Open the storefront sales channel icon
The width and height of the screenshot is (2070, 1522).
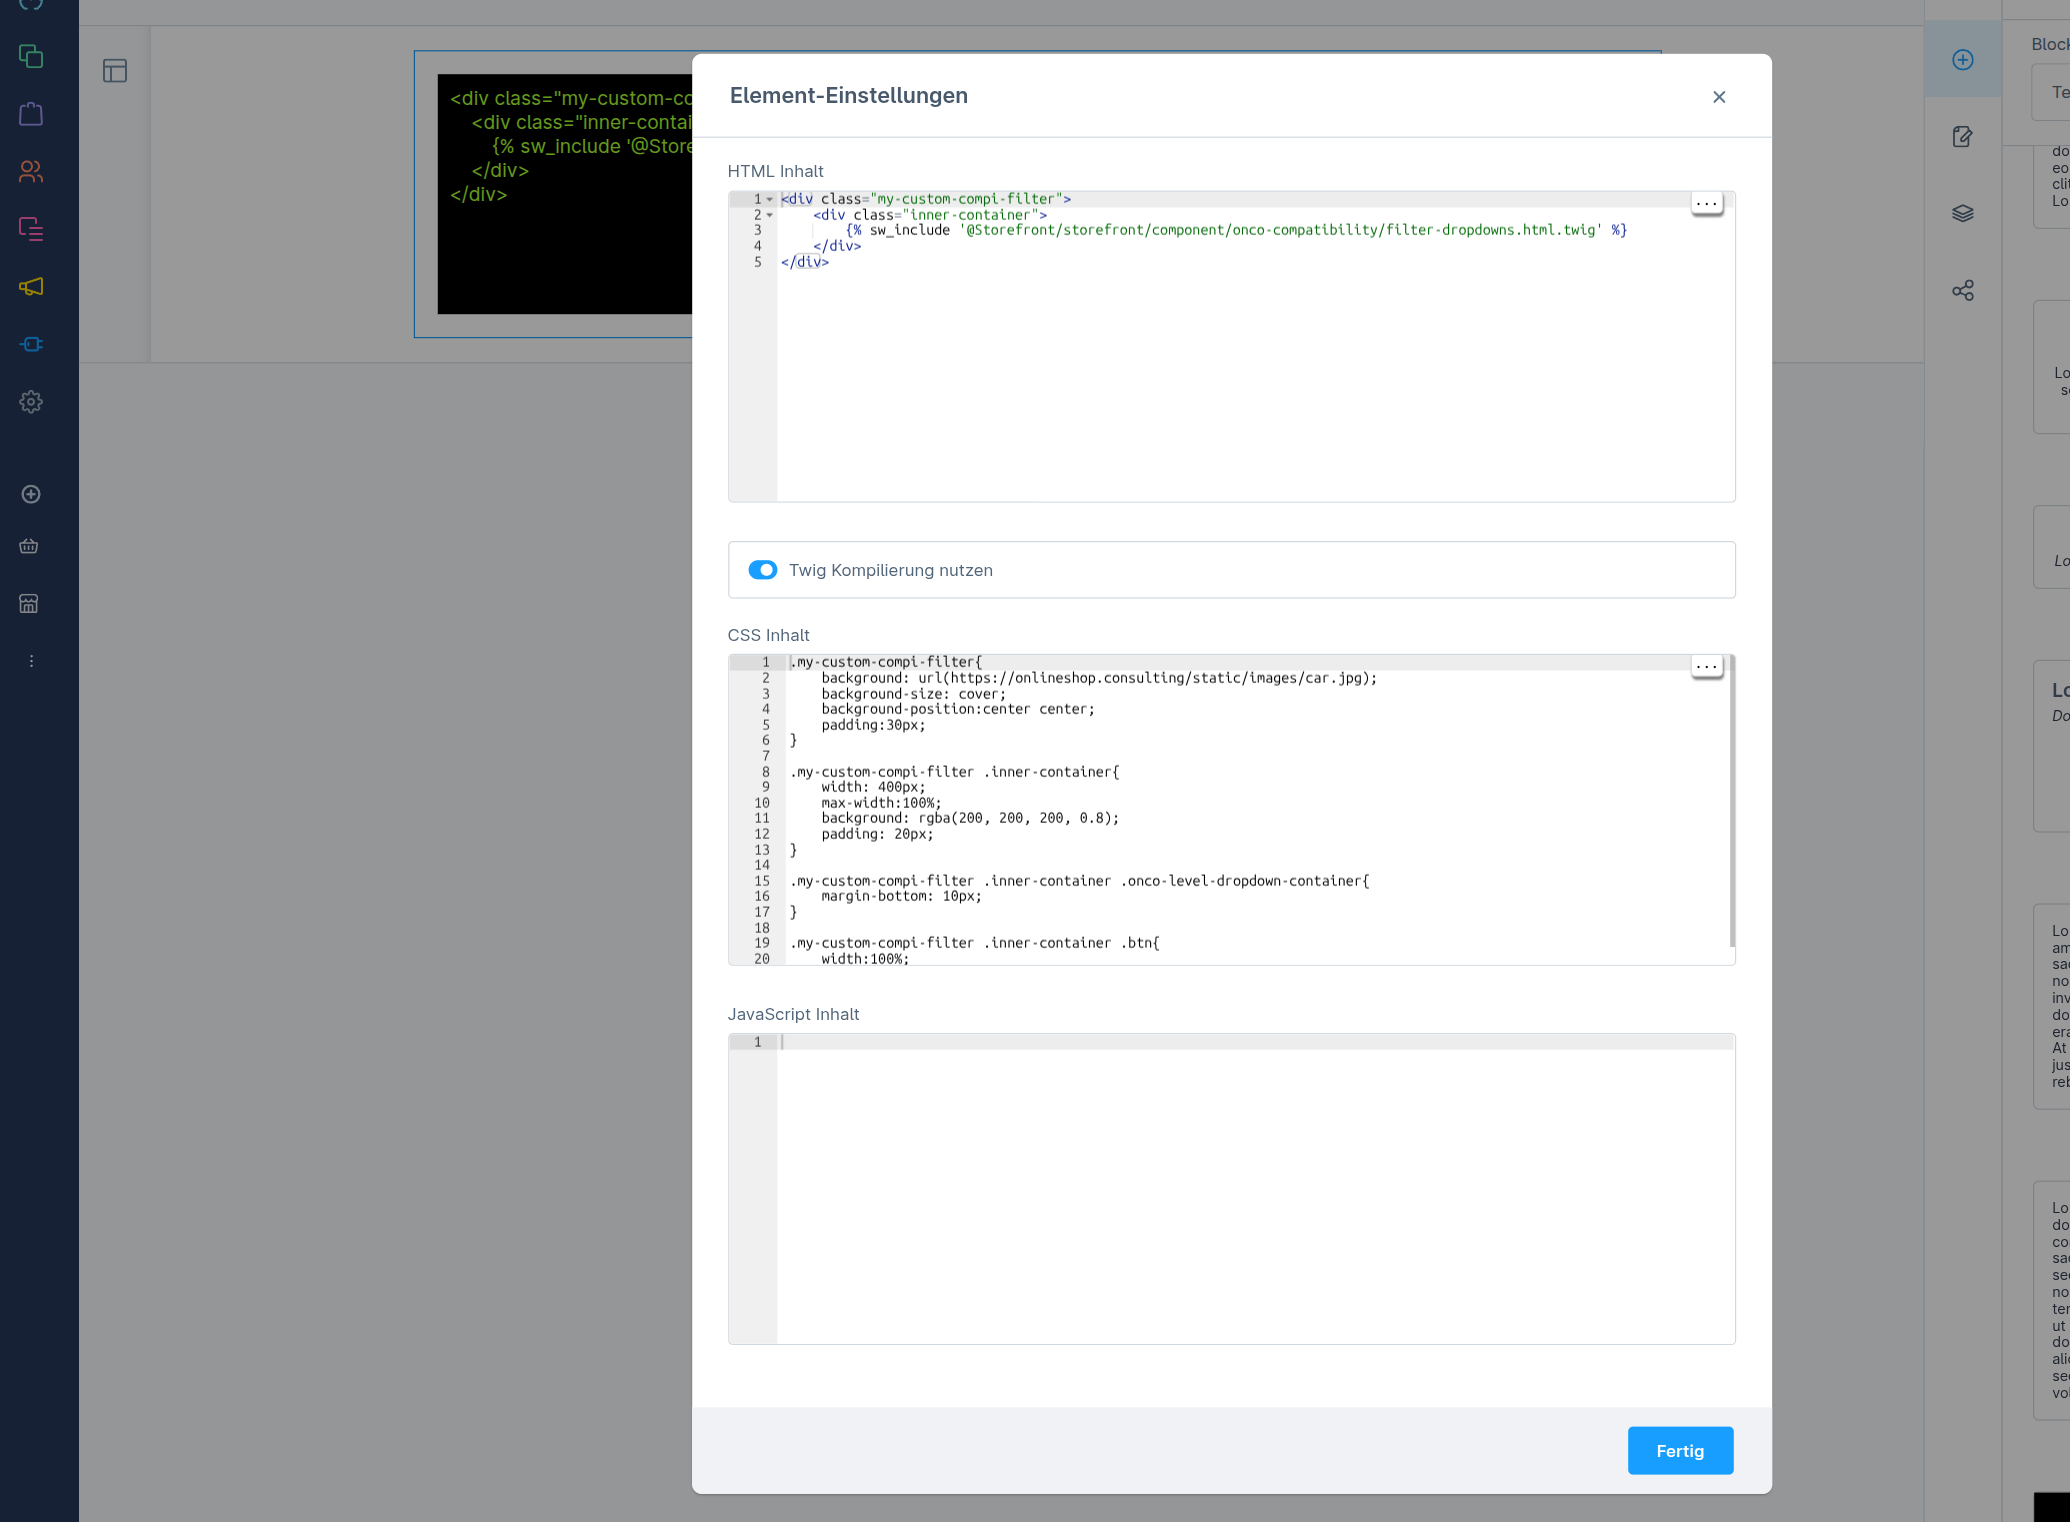pos(29,603)
